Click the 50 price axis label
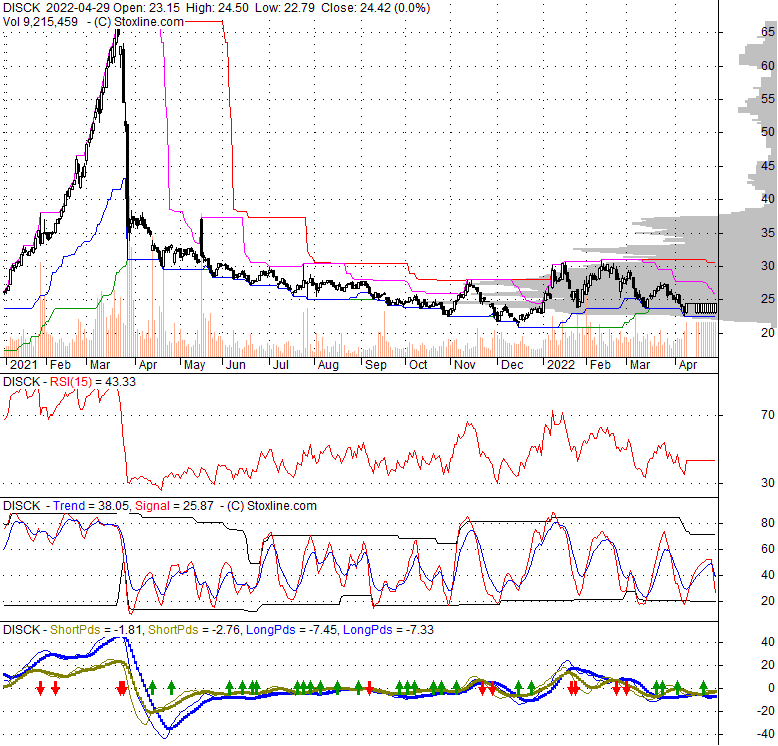Viewport: 778px width, 746px height. [x=768, y=132]
